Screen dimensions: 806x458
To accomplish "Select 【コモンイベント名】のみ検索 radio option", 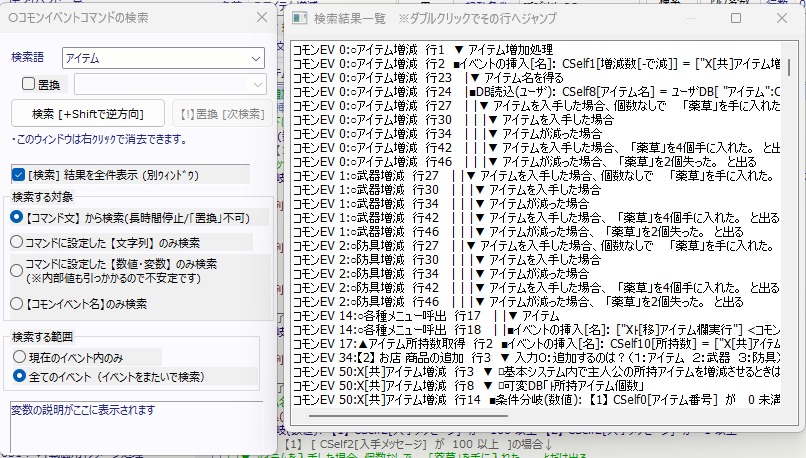I will [x=16, y=303].
